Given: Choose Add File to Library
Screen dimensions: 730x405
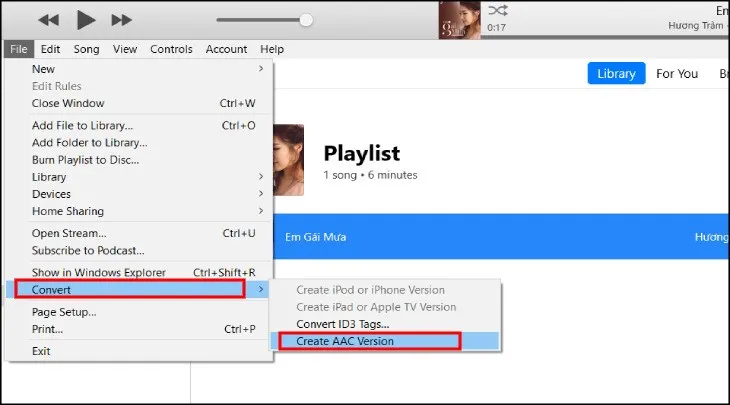Looking at the screenshot, I should (82, 126).
